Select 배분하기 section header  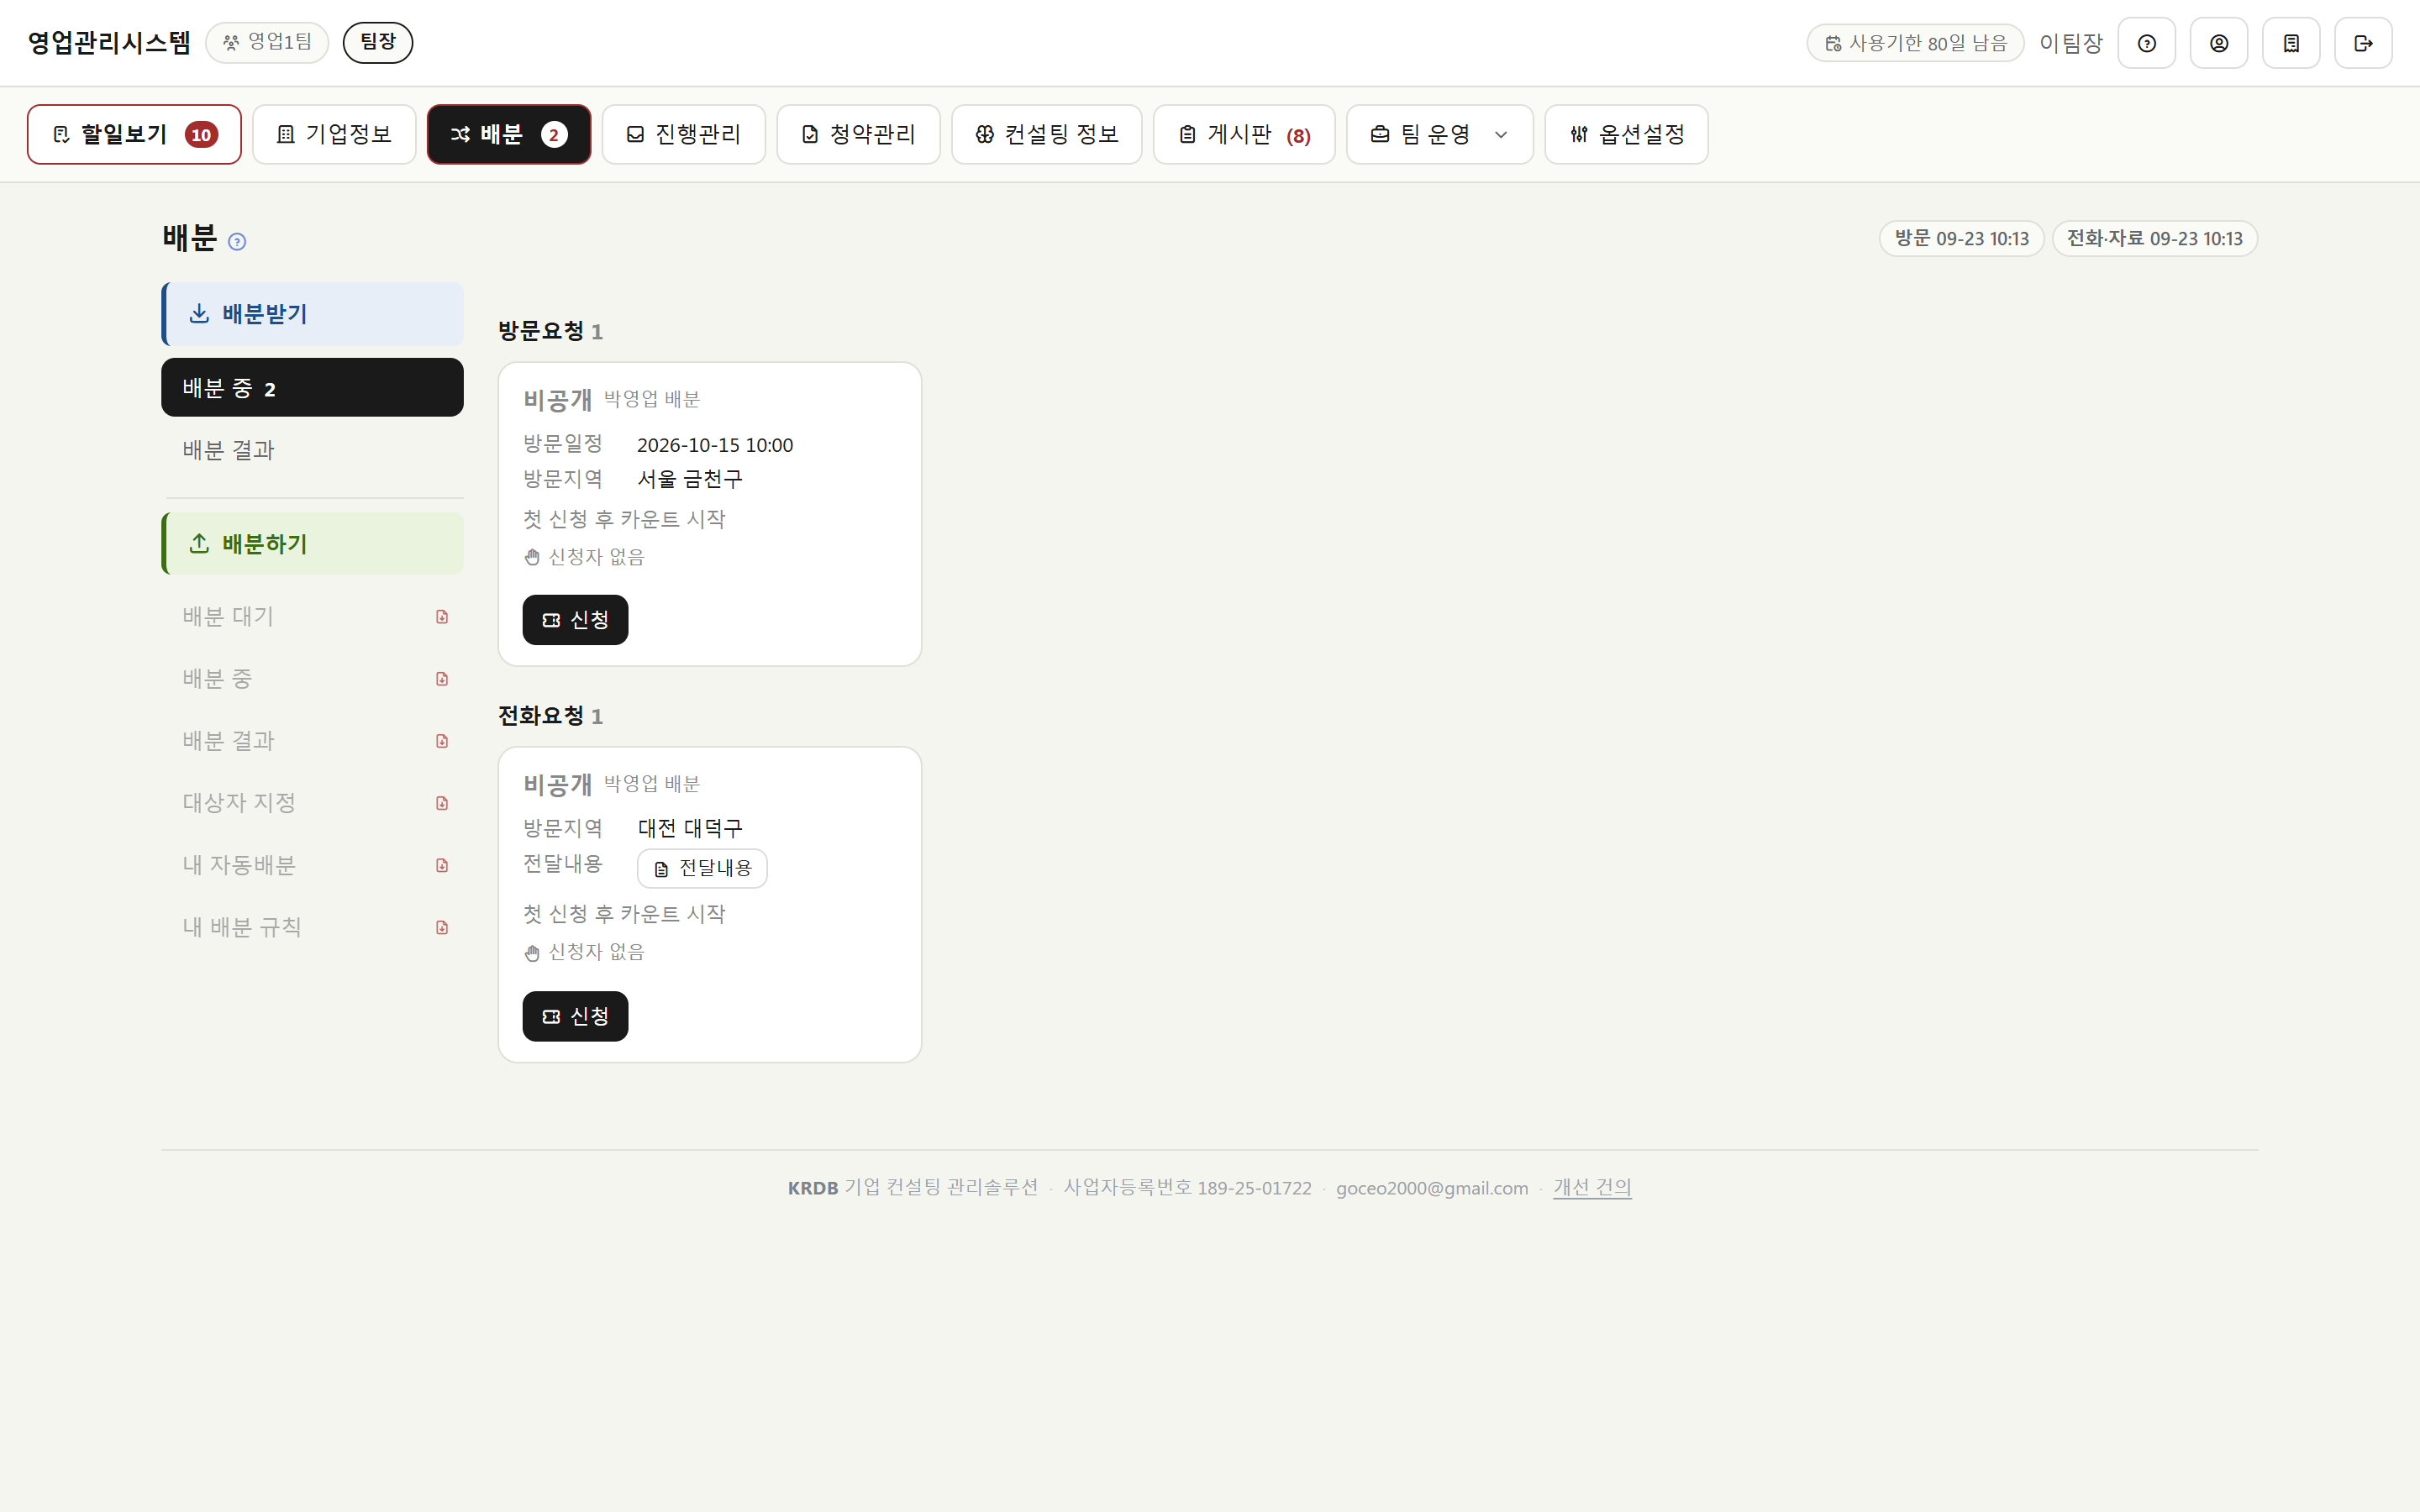(312, 544)
